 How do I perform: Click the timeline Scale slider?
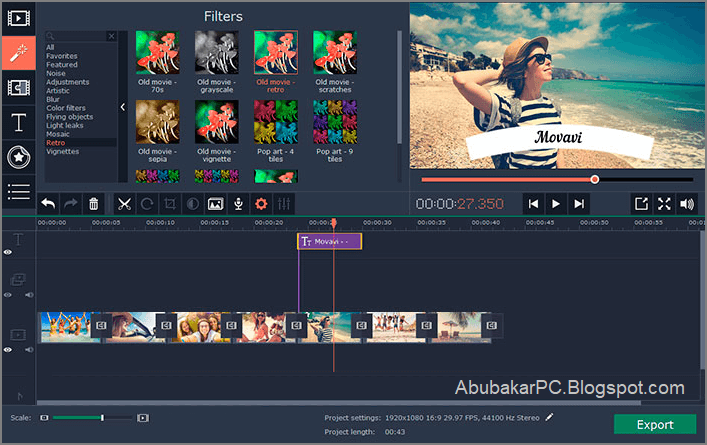tap(92, 418)
